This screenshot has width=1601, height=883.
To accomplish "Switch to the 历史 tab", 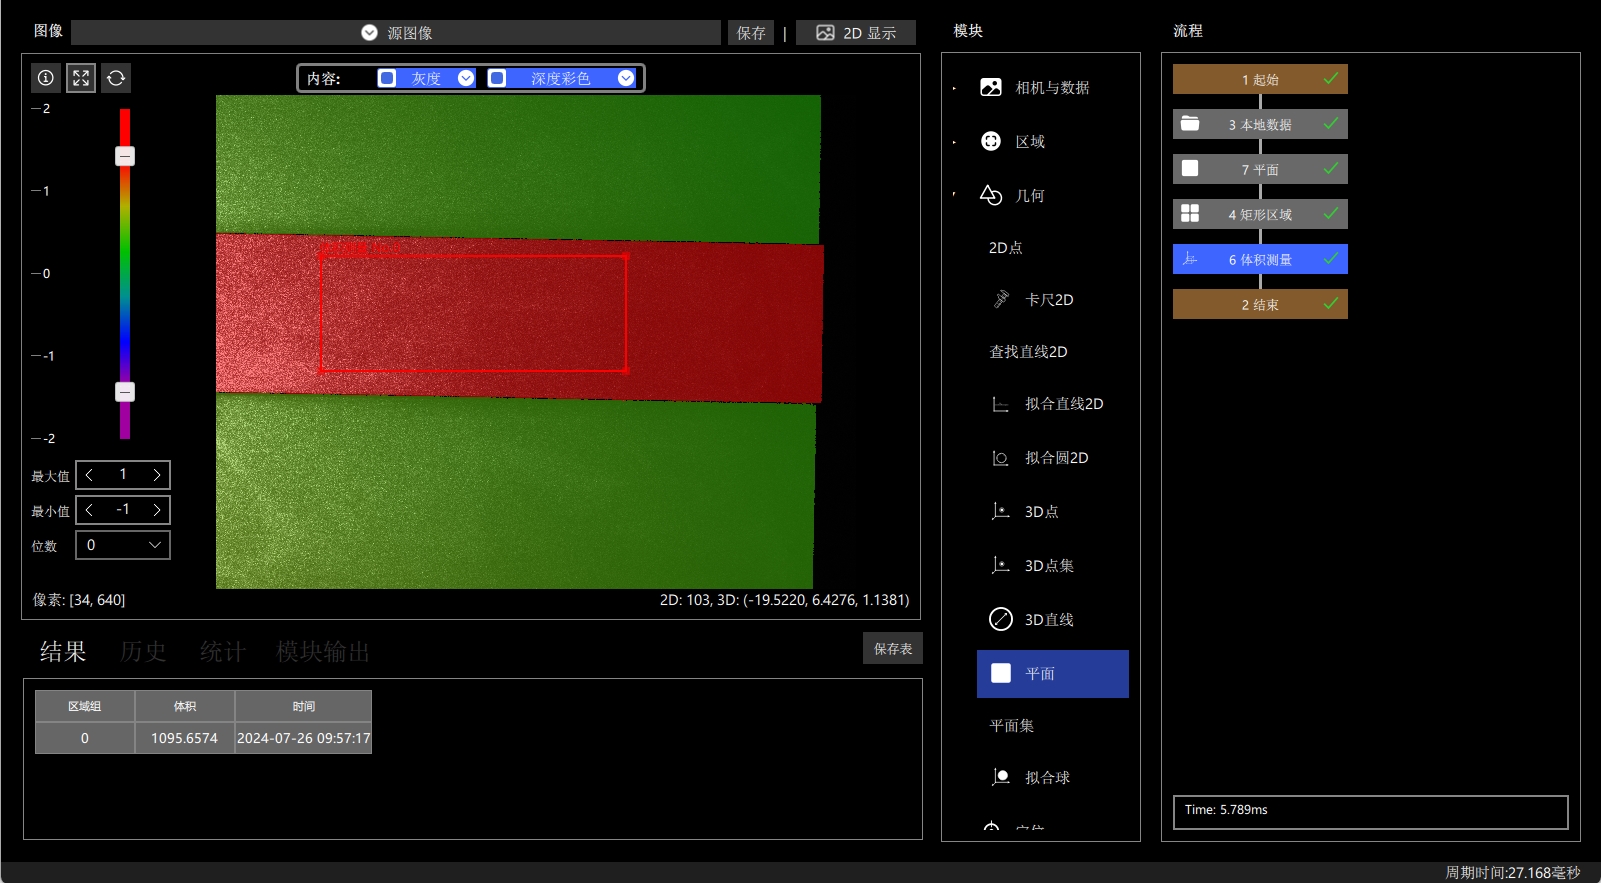I will point(143,652).
